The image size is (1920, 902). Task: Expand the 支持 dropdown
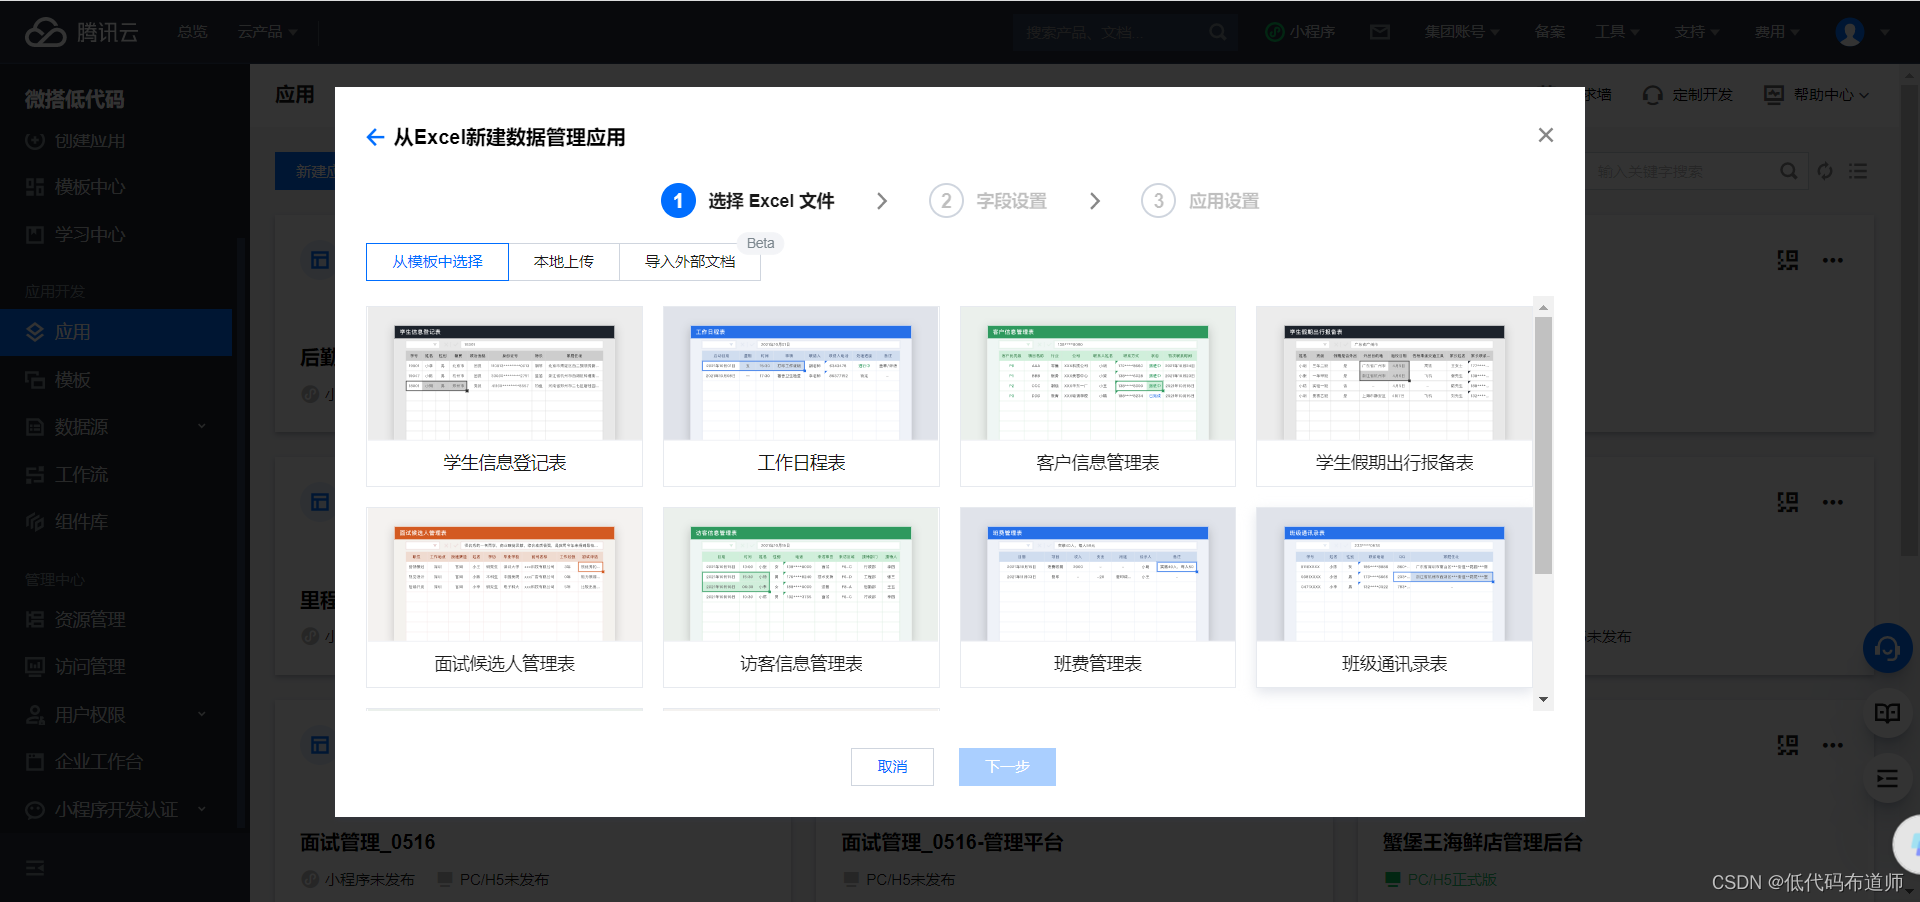(1697, 32)
